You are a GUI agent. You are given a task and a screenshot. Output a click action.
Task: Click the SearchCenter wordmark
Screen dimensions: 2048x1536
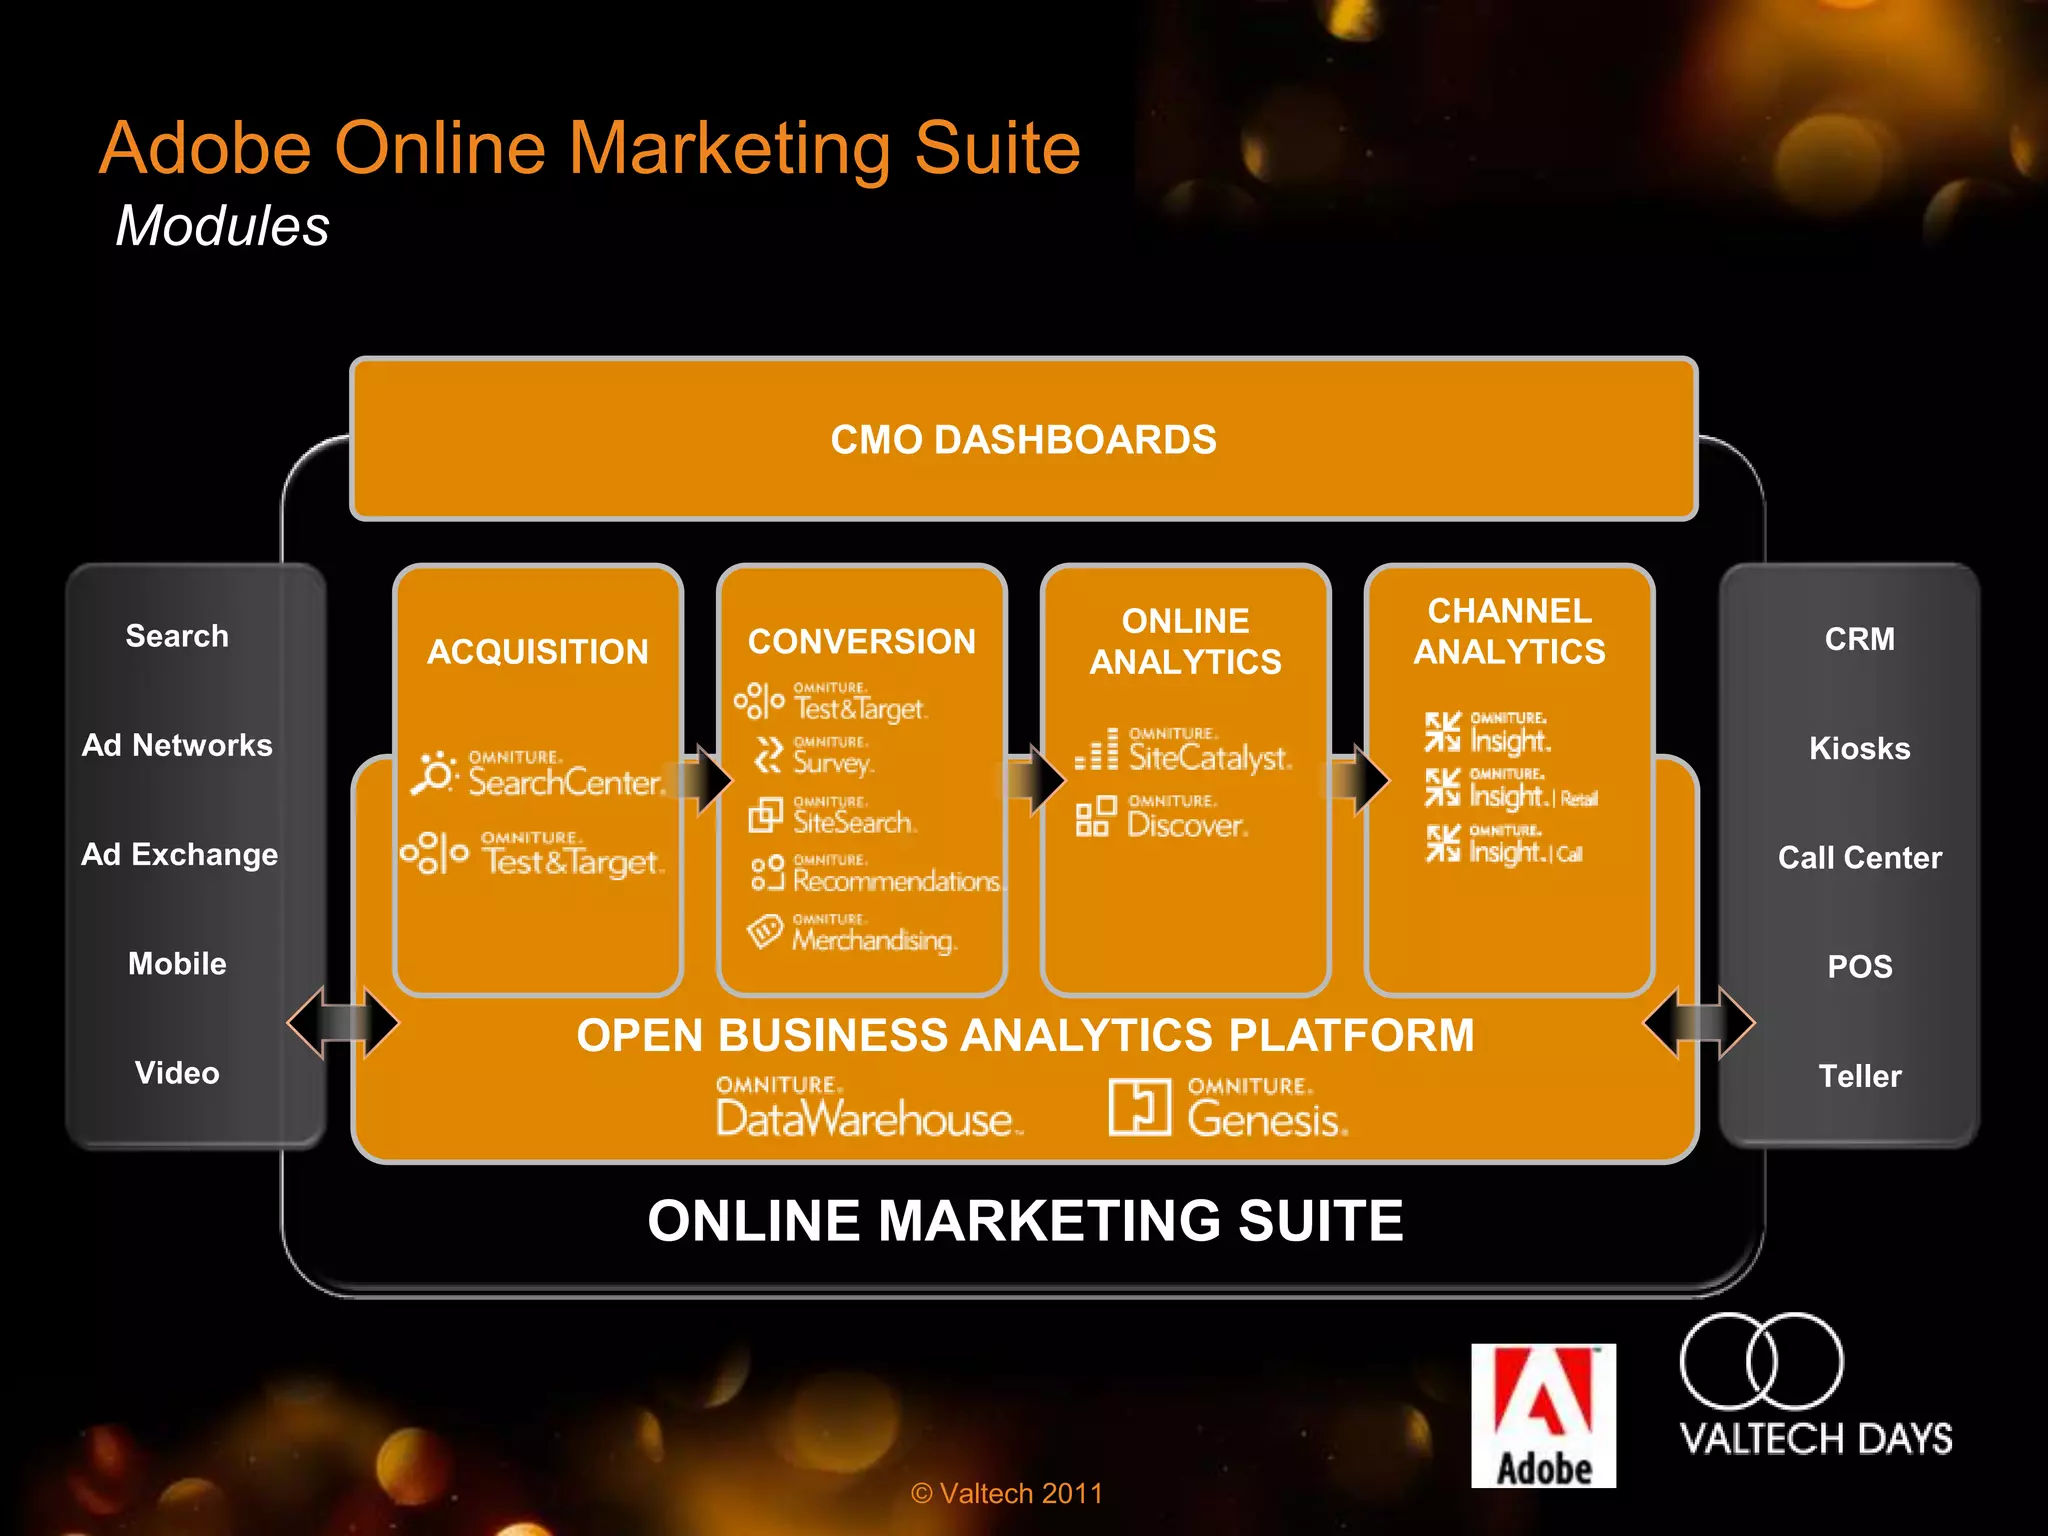click(567, 774)
